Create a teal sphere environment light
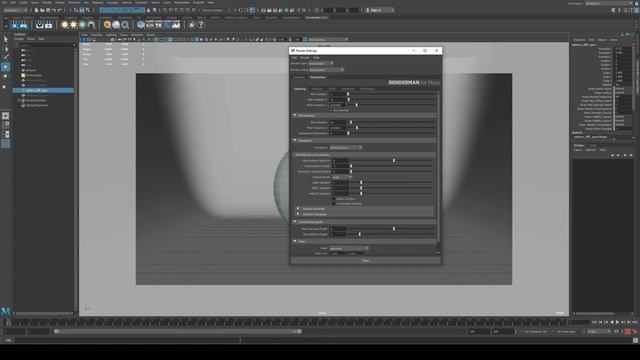 tap(82, 25)
